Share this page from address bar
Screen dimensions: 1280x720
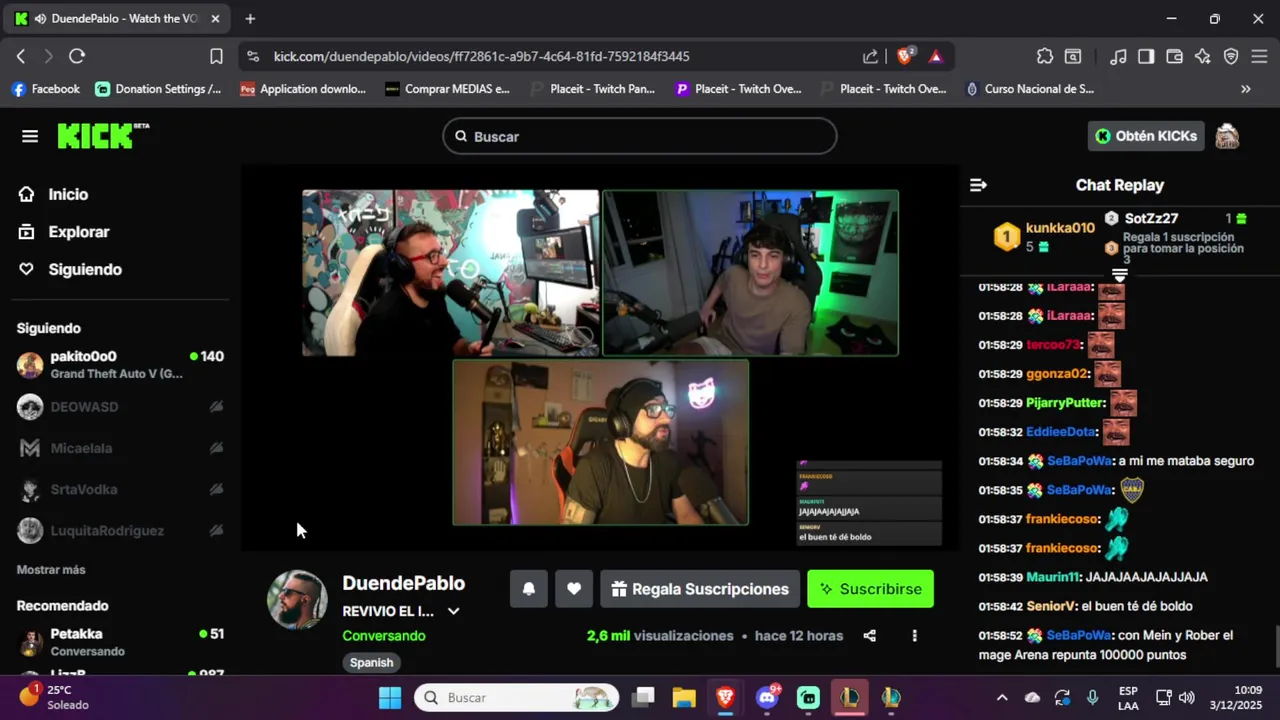(x=870, y=56)
